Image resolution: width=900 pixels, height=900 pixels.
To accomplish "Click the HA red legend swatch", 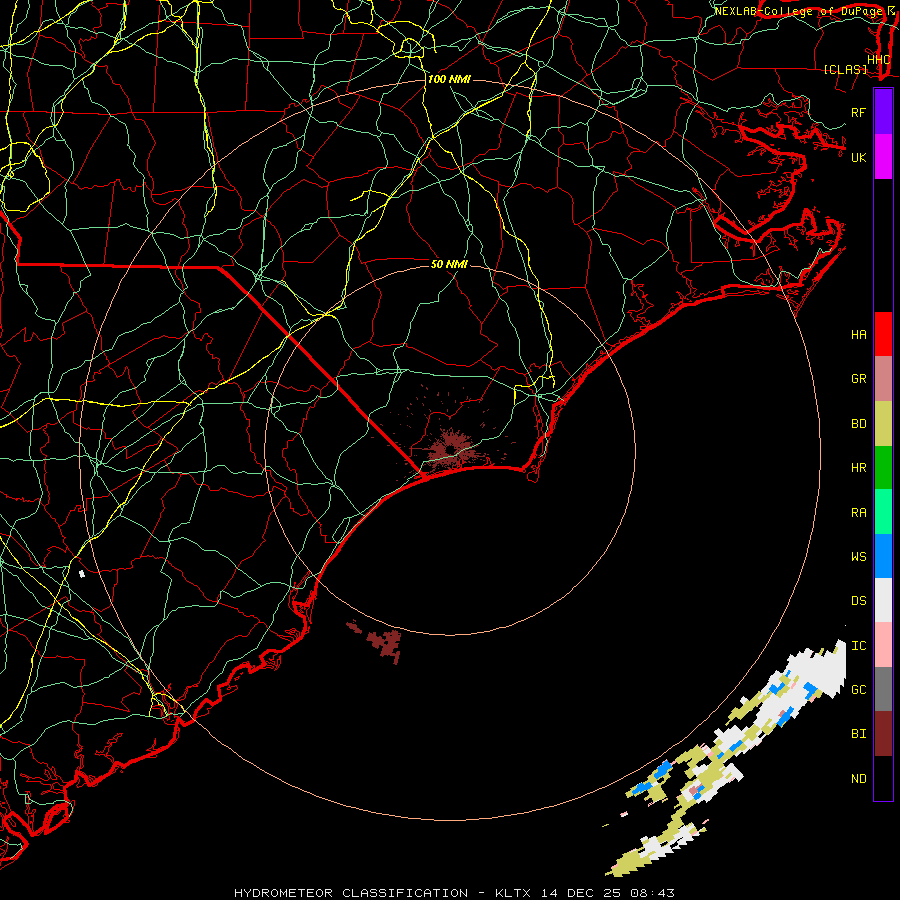I will point(883,334).
